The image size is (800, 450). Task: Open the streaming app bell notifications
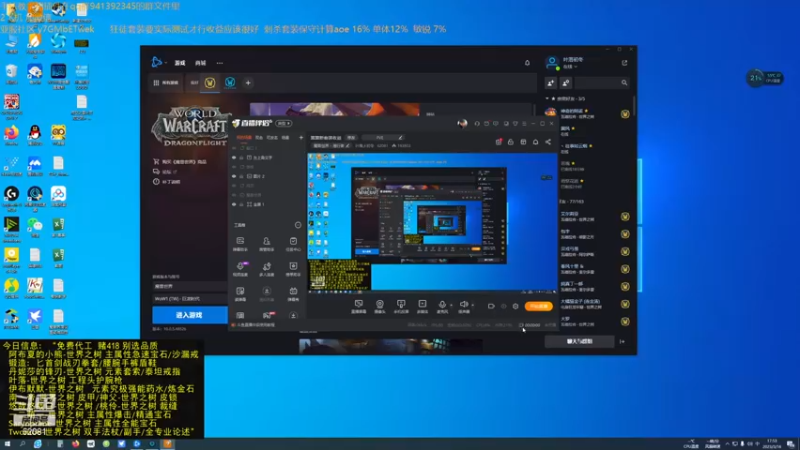[535, 142]
